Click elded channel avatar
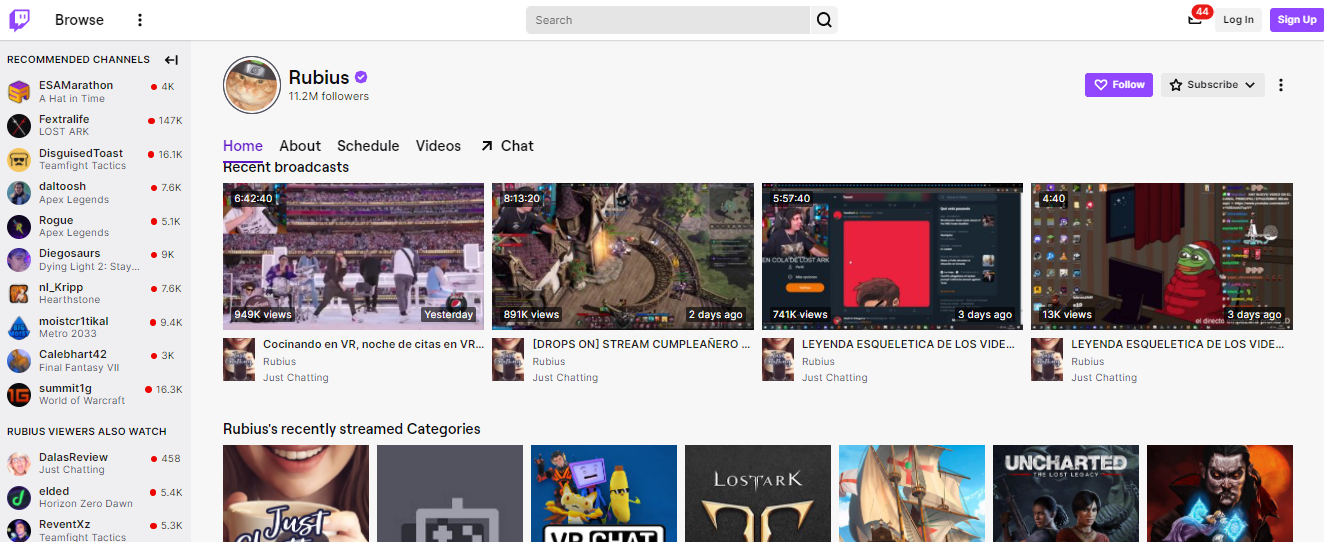 19,497
